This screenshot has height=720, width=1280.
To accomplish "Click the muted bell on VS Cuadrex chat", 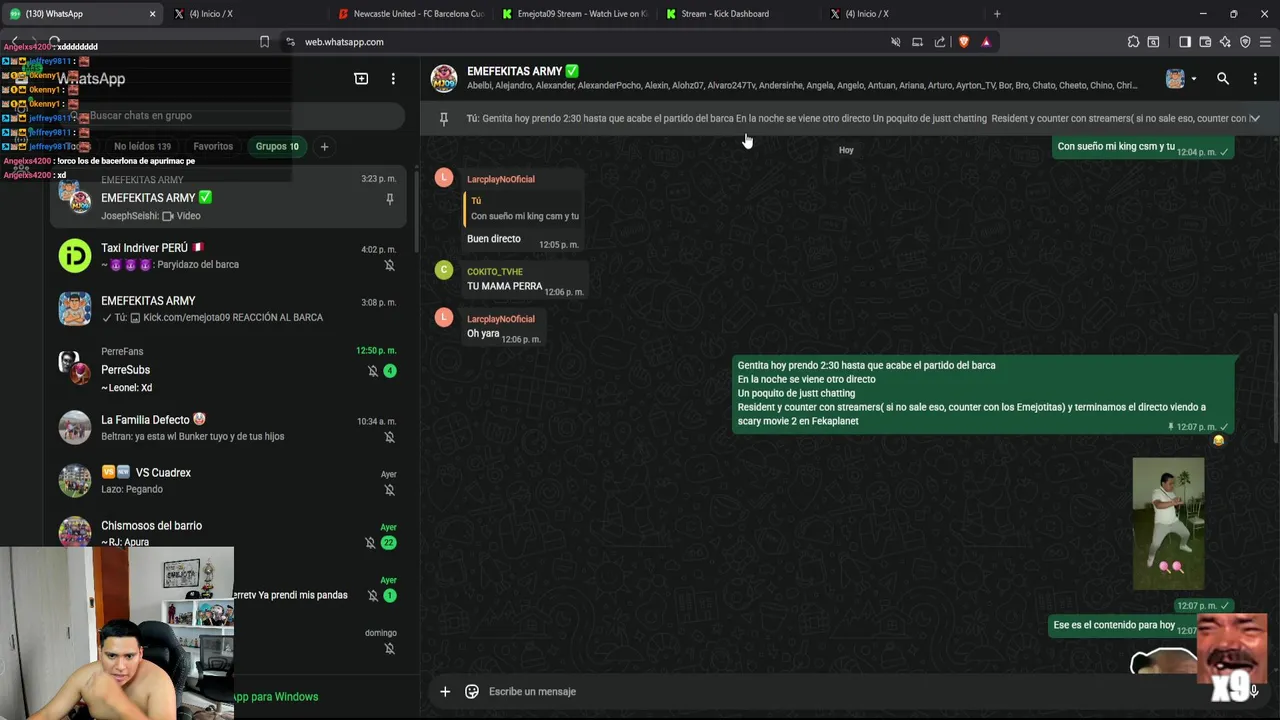I will pyautogui.click(x=389, y=490).
